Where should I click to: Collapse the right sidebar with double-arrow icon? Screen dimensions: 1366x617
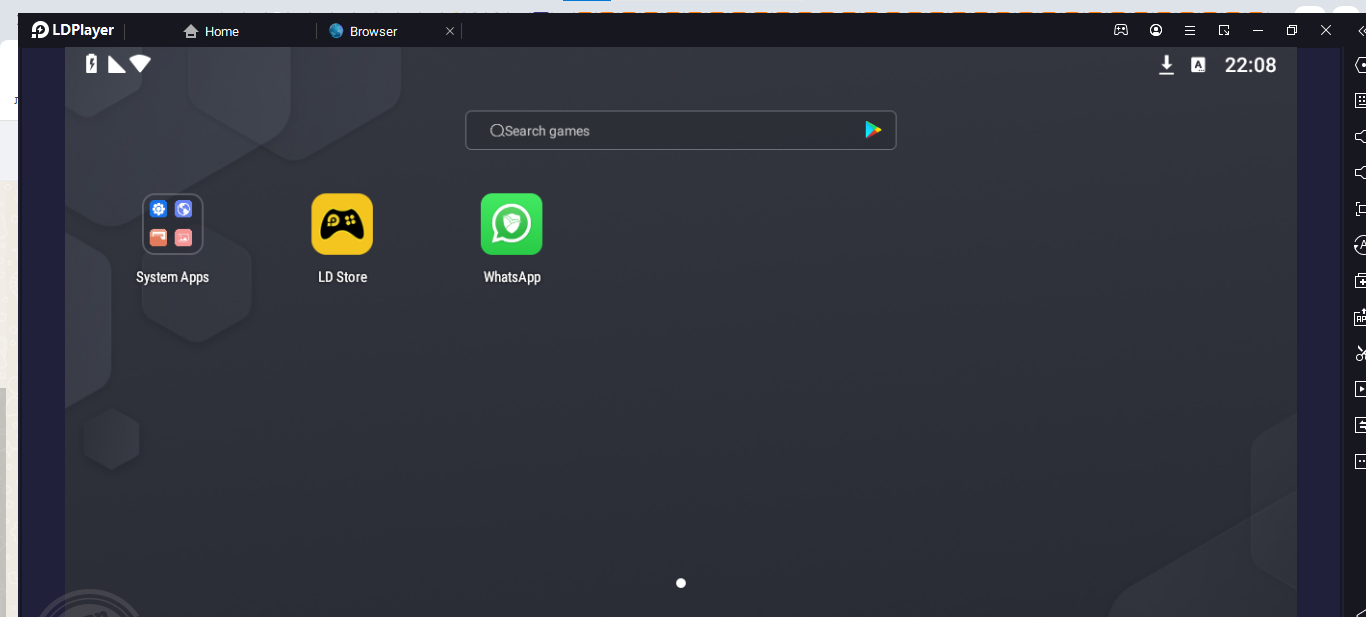1360,30
